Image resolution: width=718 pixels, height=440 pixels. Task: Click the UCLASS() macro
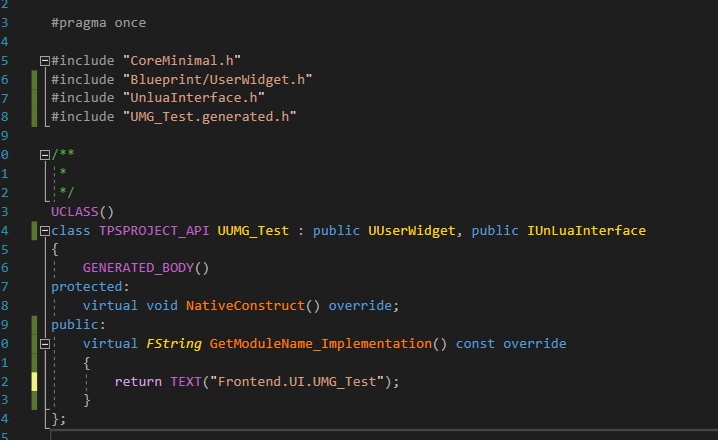(82, 212)
